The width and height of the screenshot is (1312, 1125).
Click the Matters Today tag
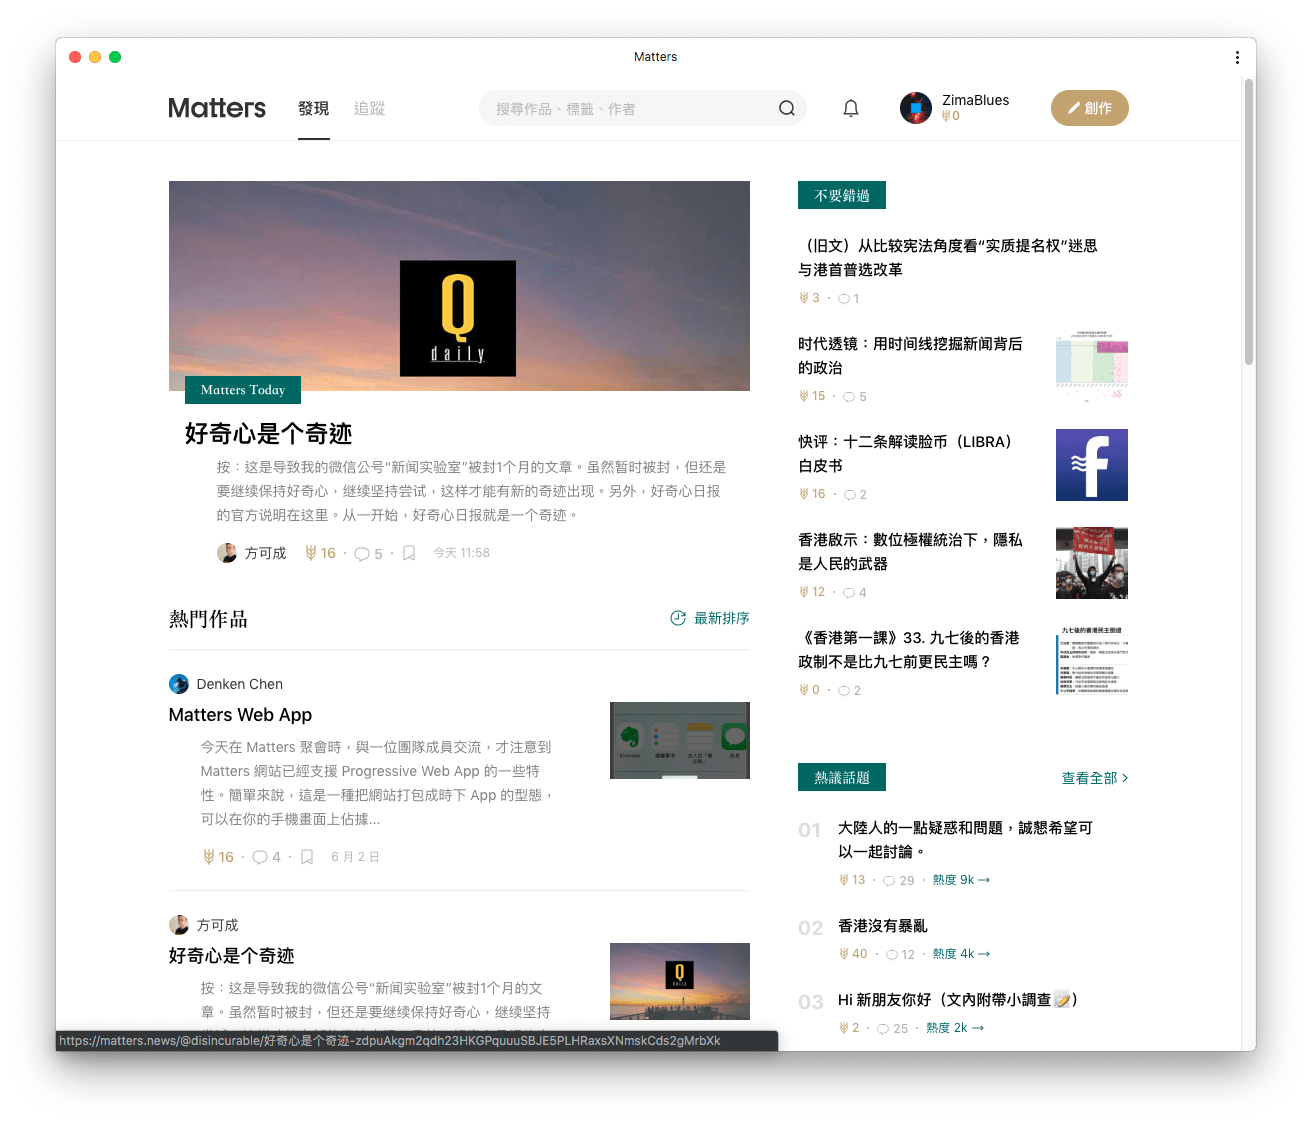(x=243, y=390)
